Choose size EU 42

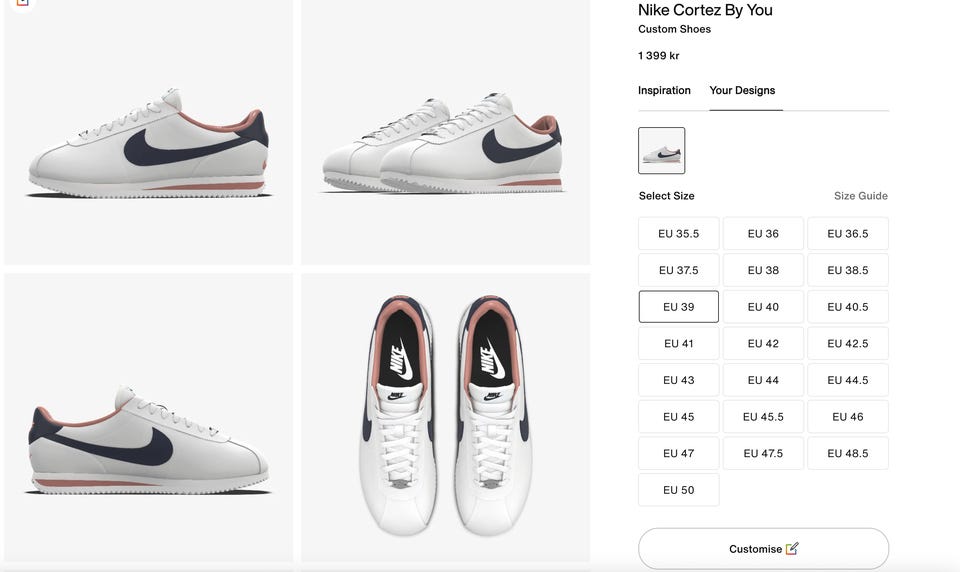click(x=763, y=344)
